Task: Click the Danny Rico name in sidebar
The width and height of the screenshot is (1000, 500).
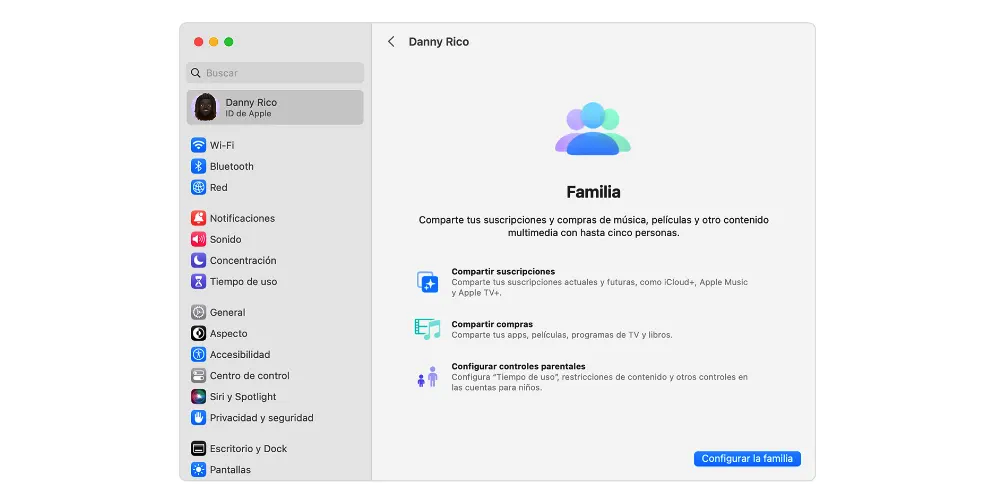Action: click(x=251, y=102)
